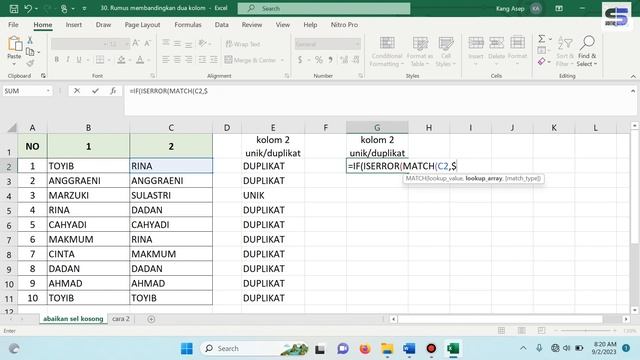
Task: Click the Cut scissors icon
Action: [x=30, y=40]
